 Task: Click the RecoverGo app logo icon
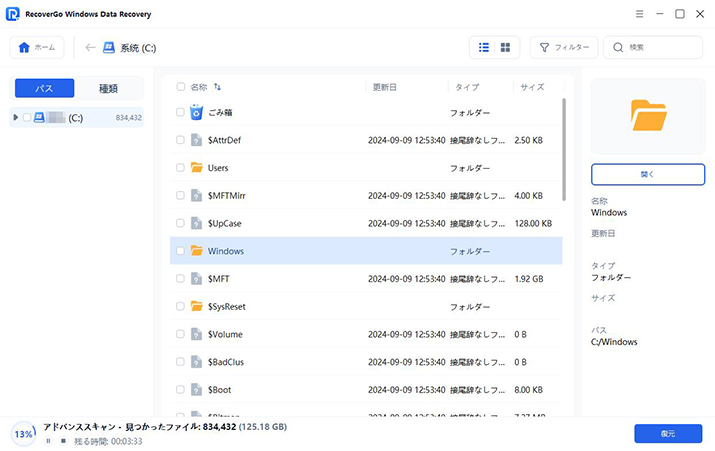point(12,14)
